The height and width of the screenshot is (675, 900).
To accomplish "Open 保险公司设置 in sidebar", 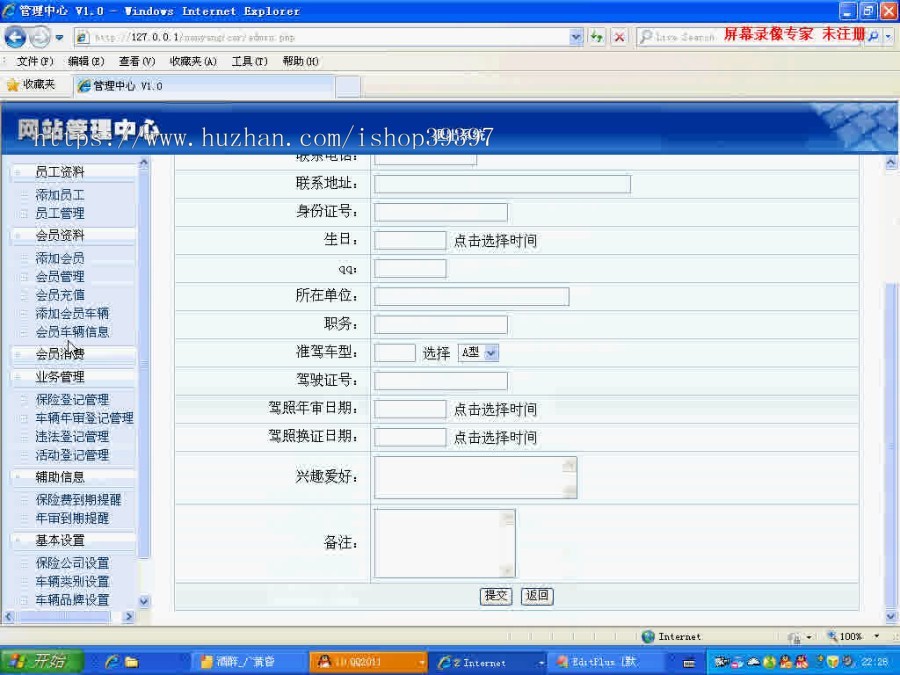I will click(x=72, y=564).
